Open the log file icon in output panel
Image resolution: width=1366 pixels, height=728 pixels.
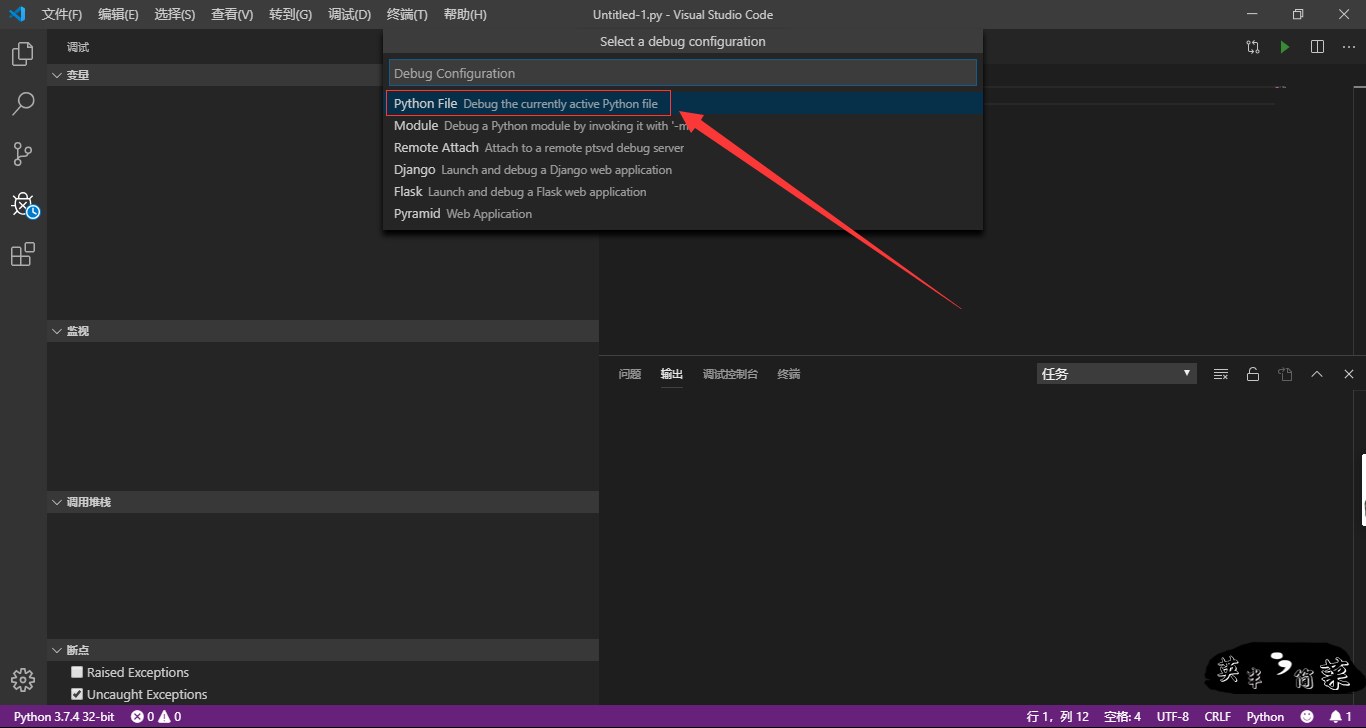tap(1285, 374)
